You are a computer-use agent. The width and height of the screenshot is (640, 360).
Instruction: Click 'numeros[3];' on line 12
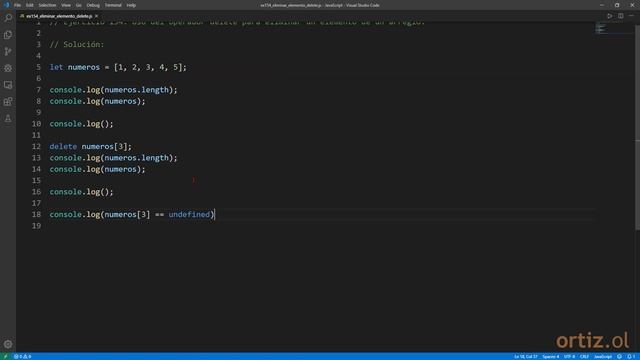click(107, 146)
